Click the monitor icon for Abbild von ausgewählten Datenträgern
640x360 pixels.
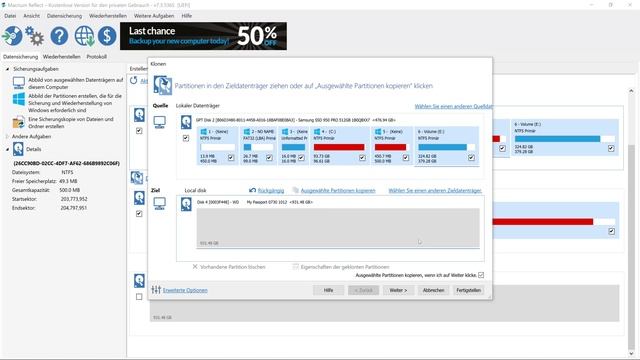pos(19,83)
